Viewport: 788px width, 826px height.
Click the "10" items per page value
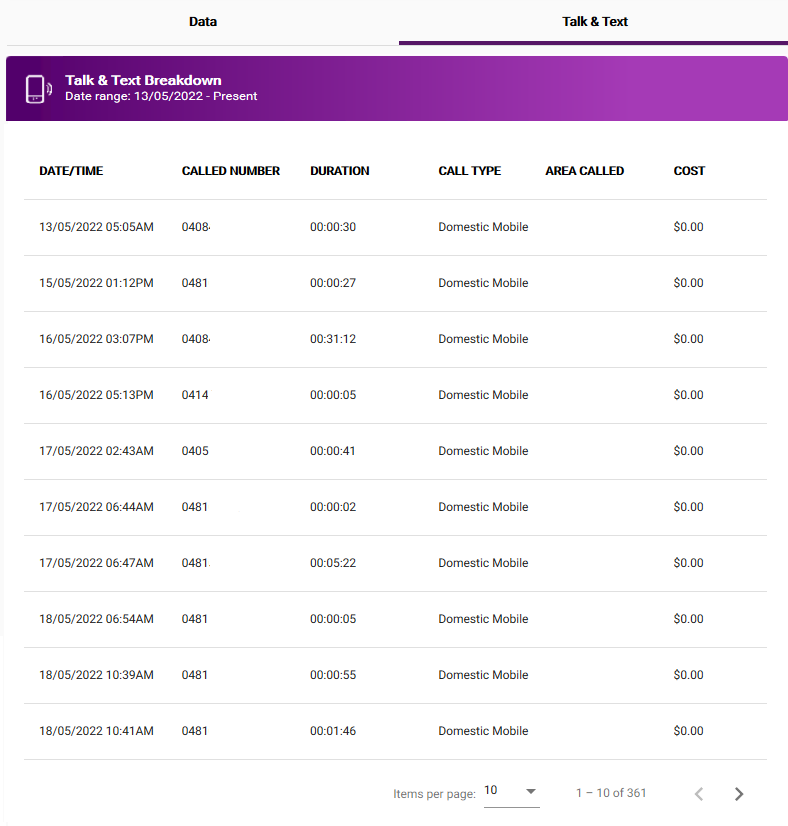[x=492, y=790]
